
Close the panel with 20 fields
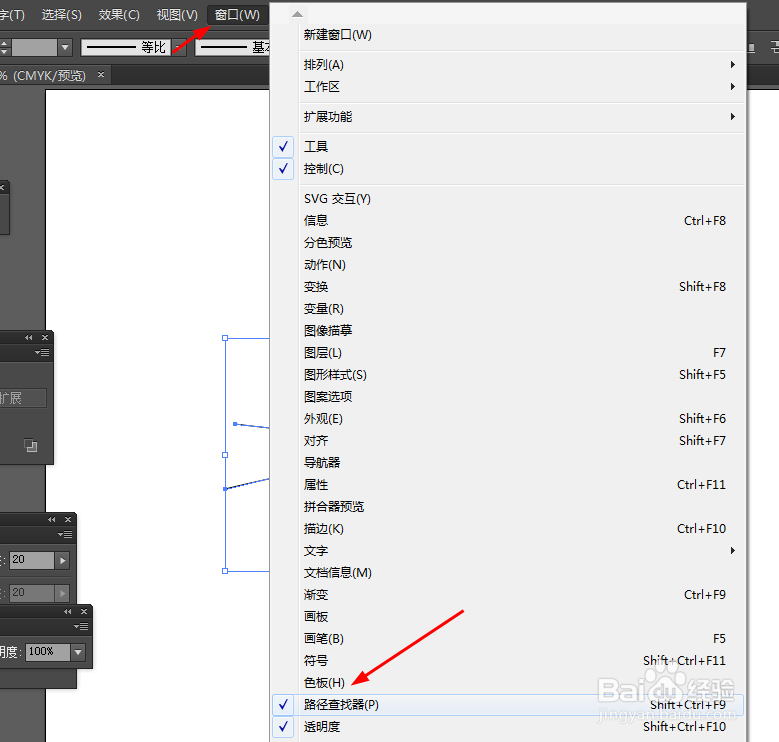(x=68, y=519)
